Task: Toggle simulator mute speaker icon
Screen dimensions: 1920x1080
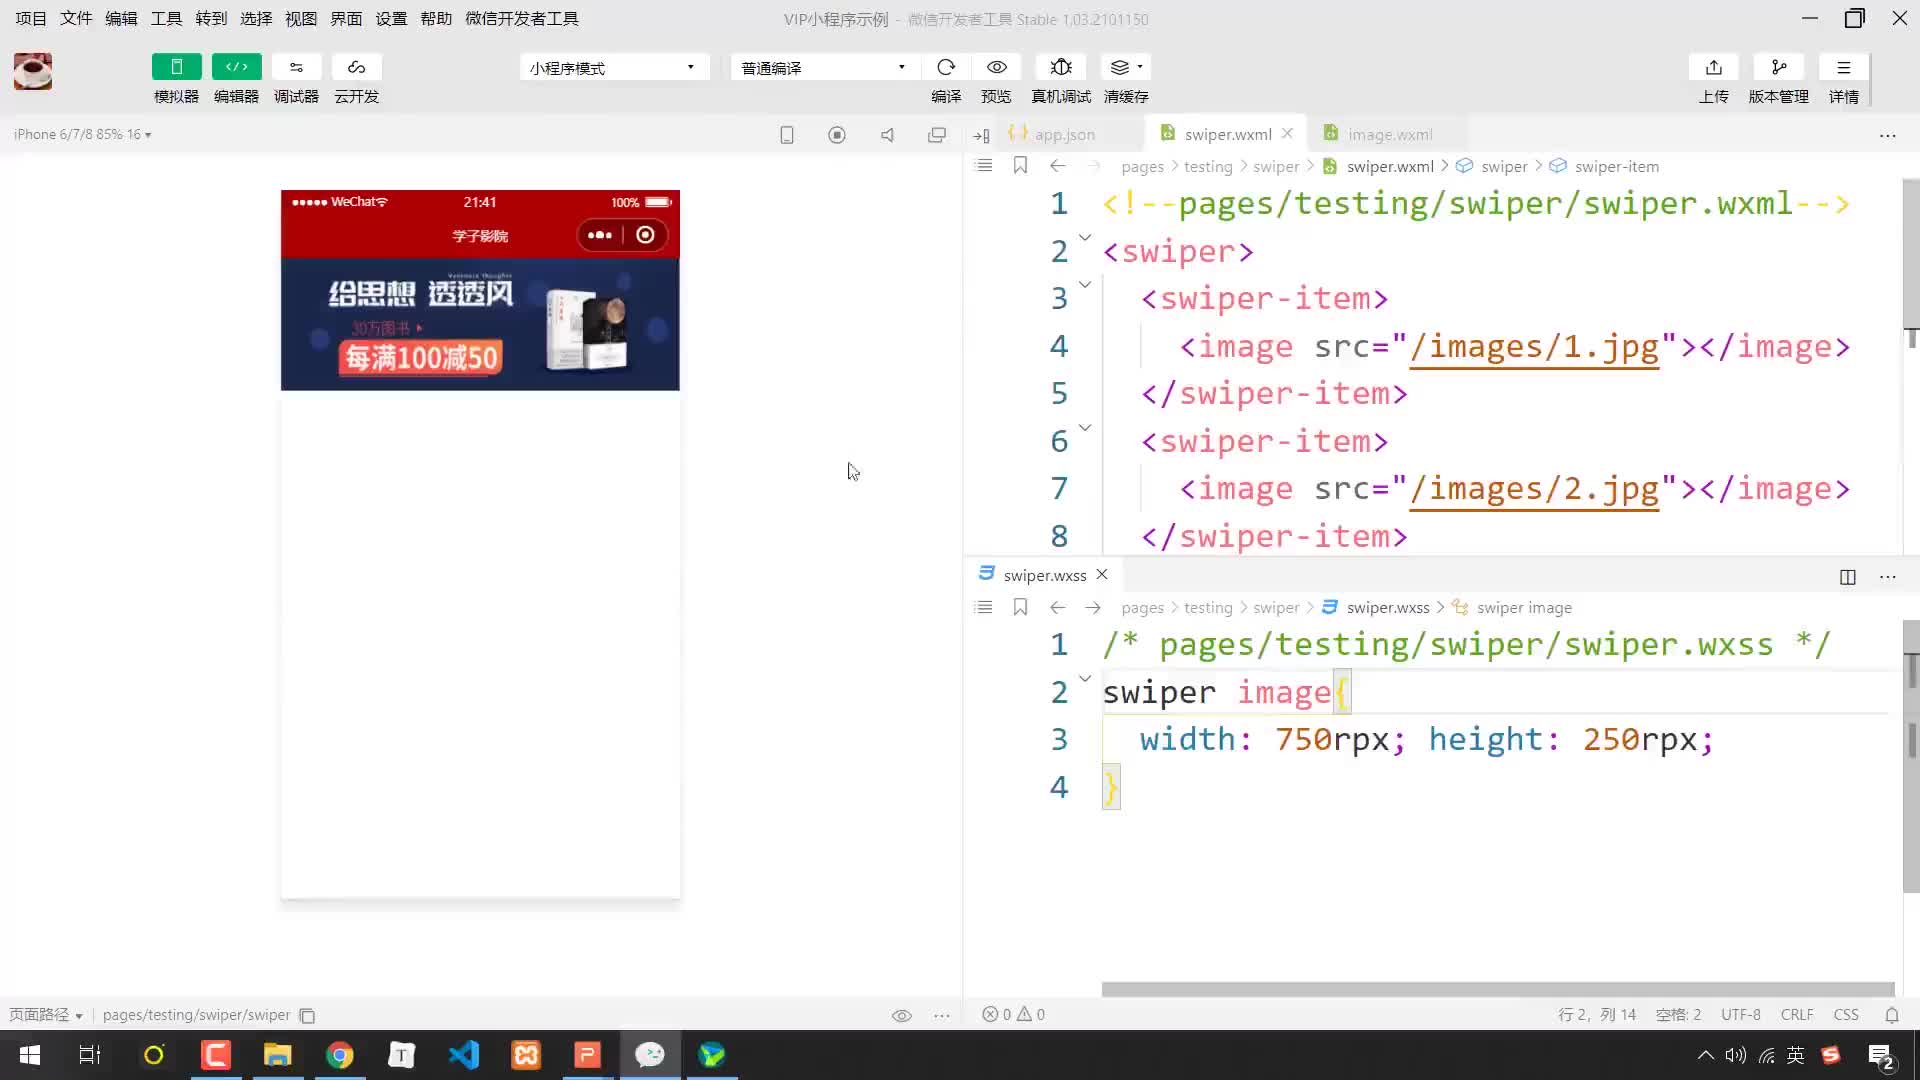Action: tap(887, 135)
